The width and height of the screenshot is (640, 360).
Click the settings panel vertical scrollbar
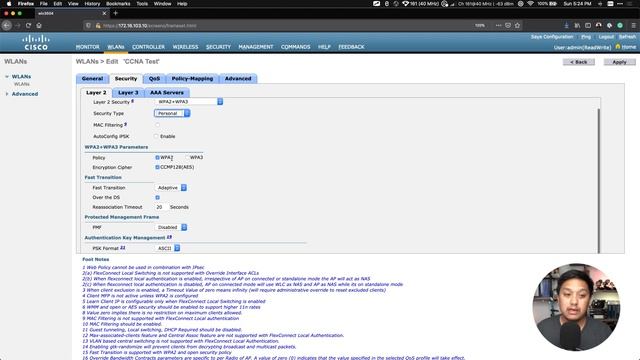(599, 180)
